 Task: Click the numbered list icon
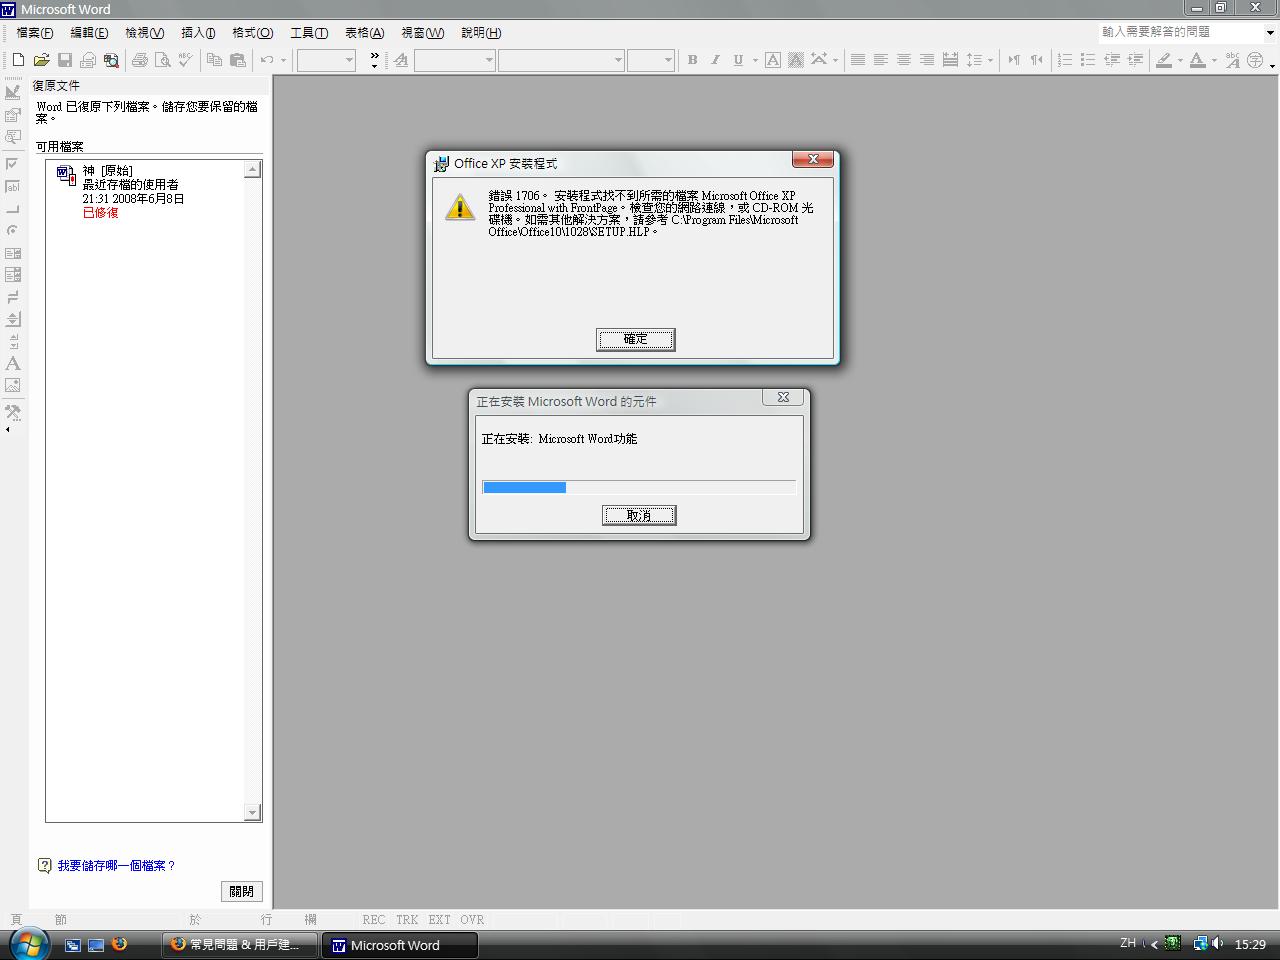(1065, 60)
